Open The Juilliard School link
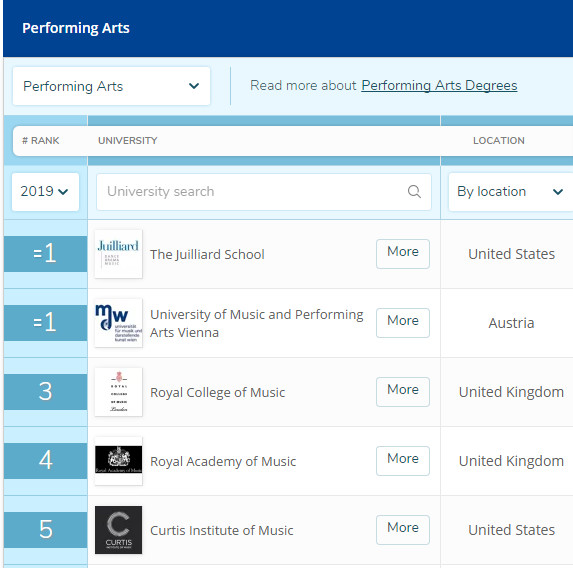 pyautogui.click(x=207, y=254)
